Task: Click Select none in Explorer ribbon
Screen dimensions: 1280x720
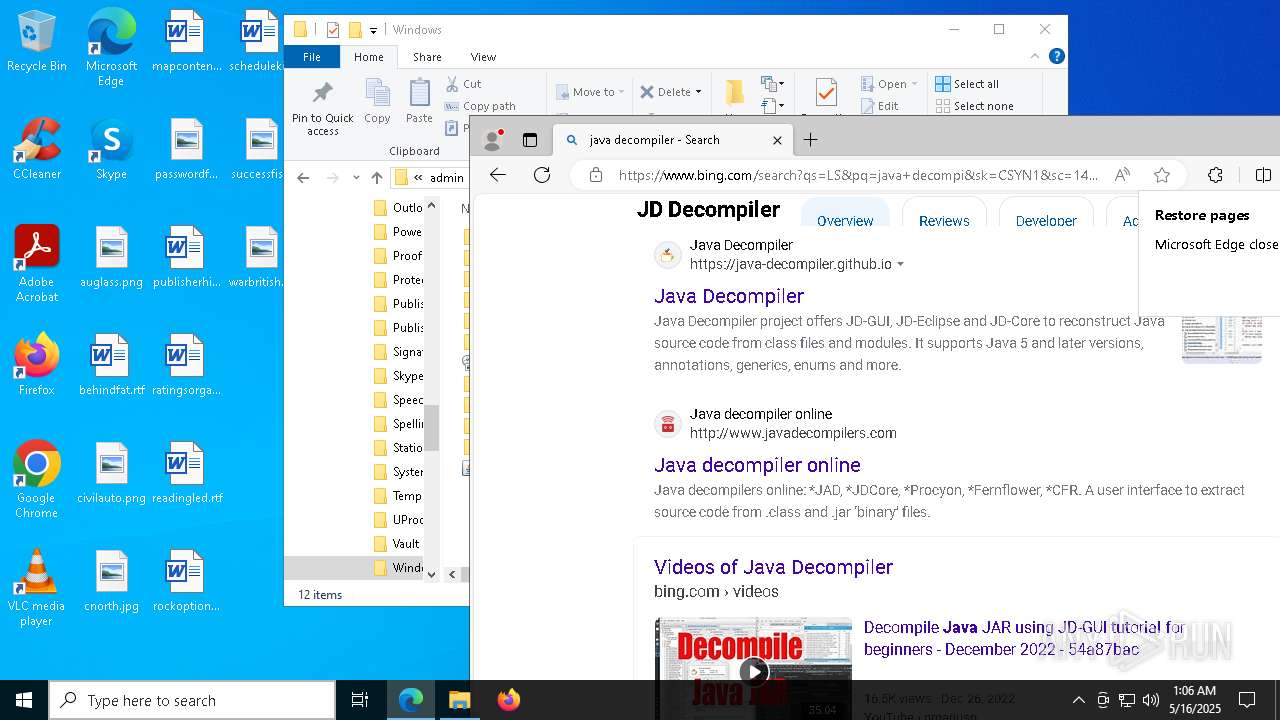Action: coord(974,106)
